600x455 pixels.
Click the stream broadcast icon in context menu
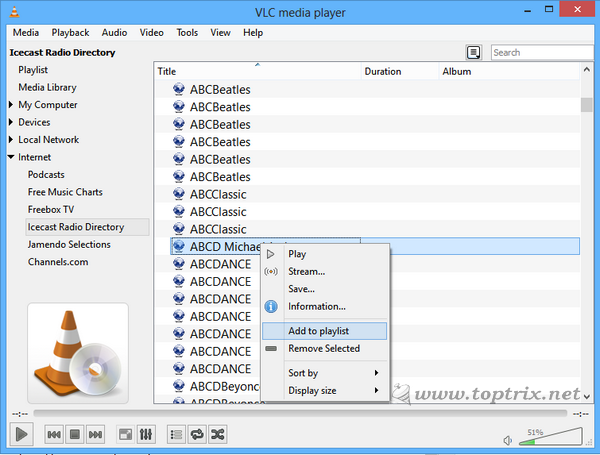(x=271, y=271)
